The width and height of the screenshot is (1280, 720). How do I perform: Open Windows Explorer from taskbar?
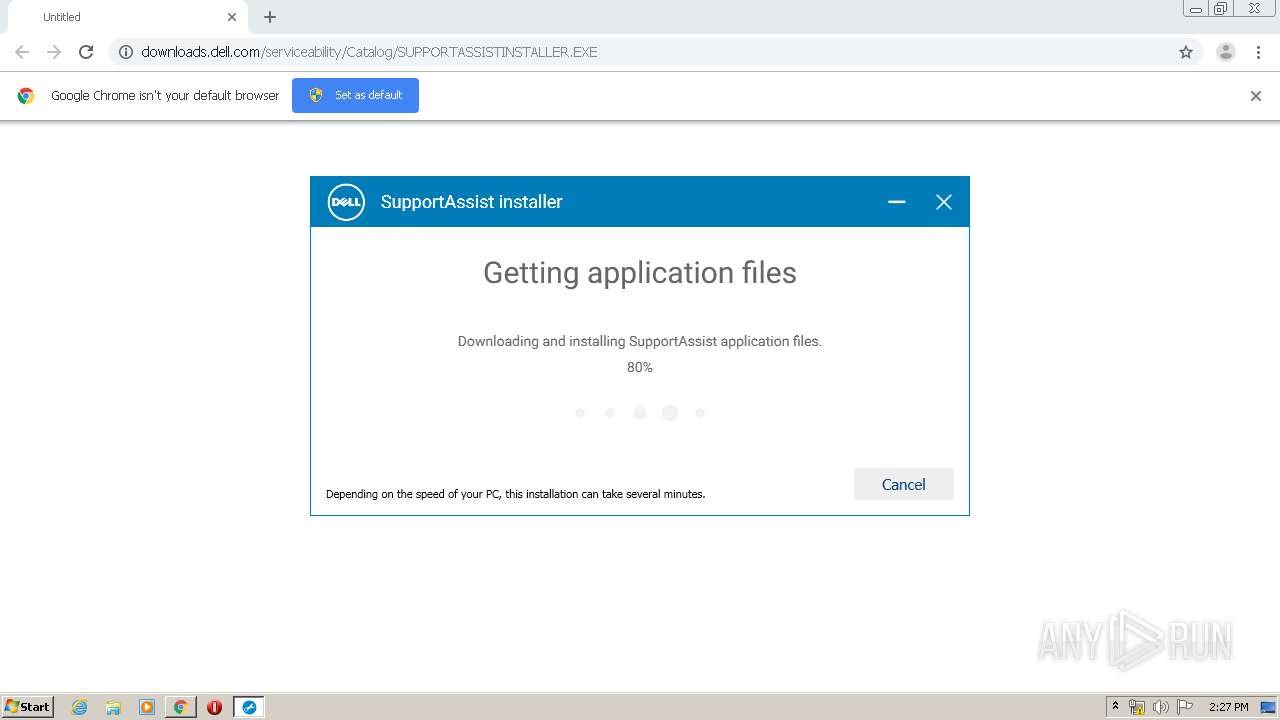113,707
